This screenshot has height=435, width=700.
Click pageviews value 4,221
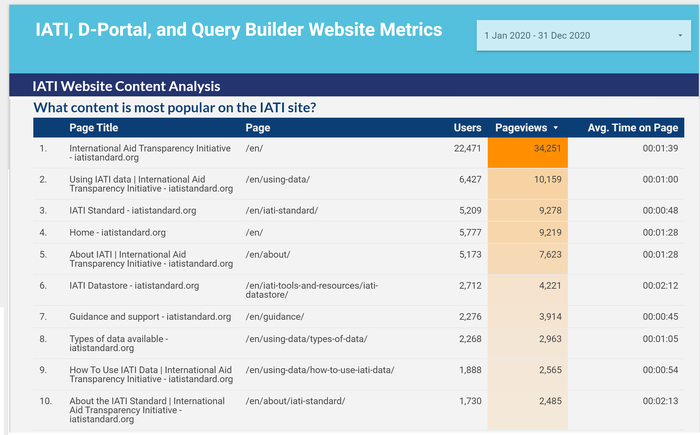(550, 286)
